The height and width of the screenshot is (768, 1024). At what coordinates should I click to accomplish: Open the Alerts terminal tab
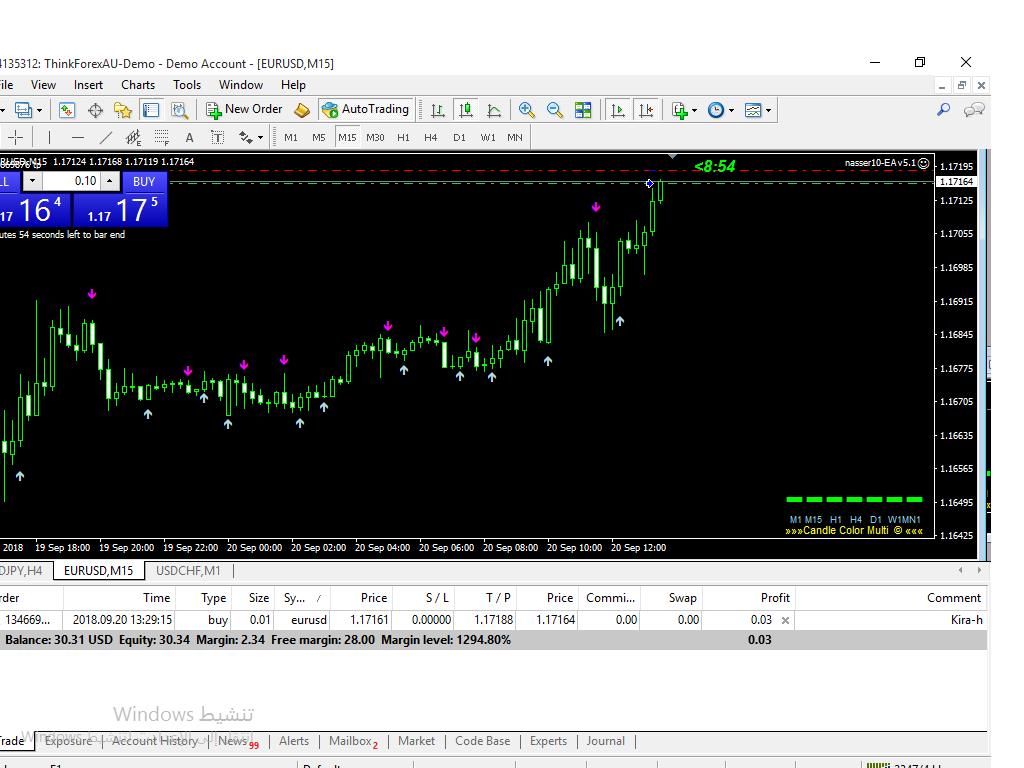294,741
